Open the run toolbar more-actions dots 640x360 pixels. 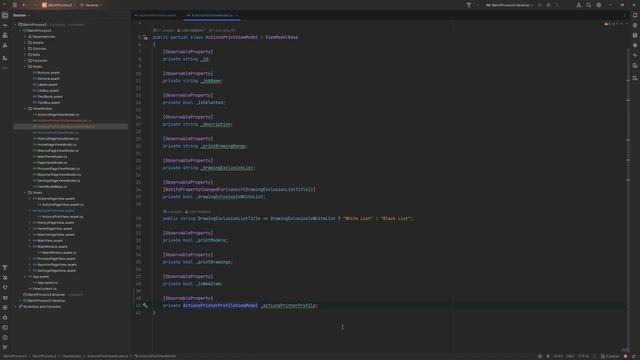pyautogui.click(x=557, y=5)
